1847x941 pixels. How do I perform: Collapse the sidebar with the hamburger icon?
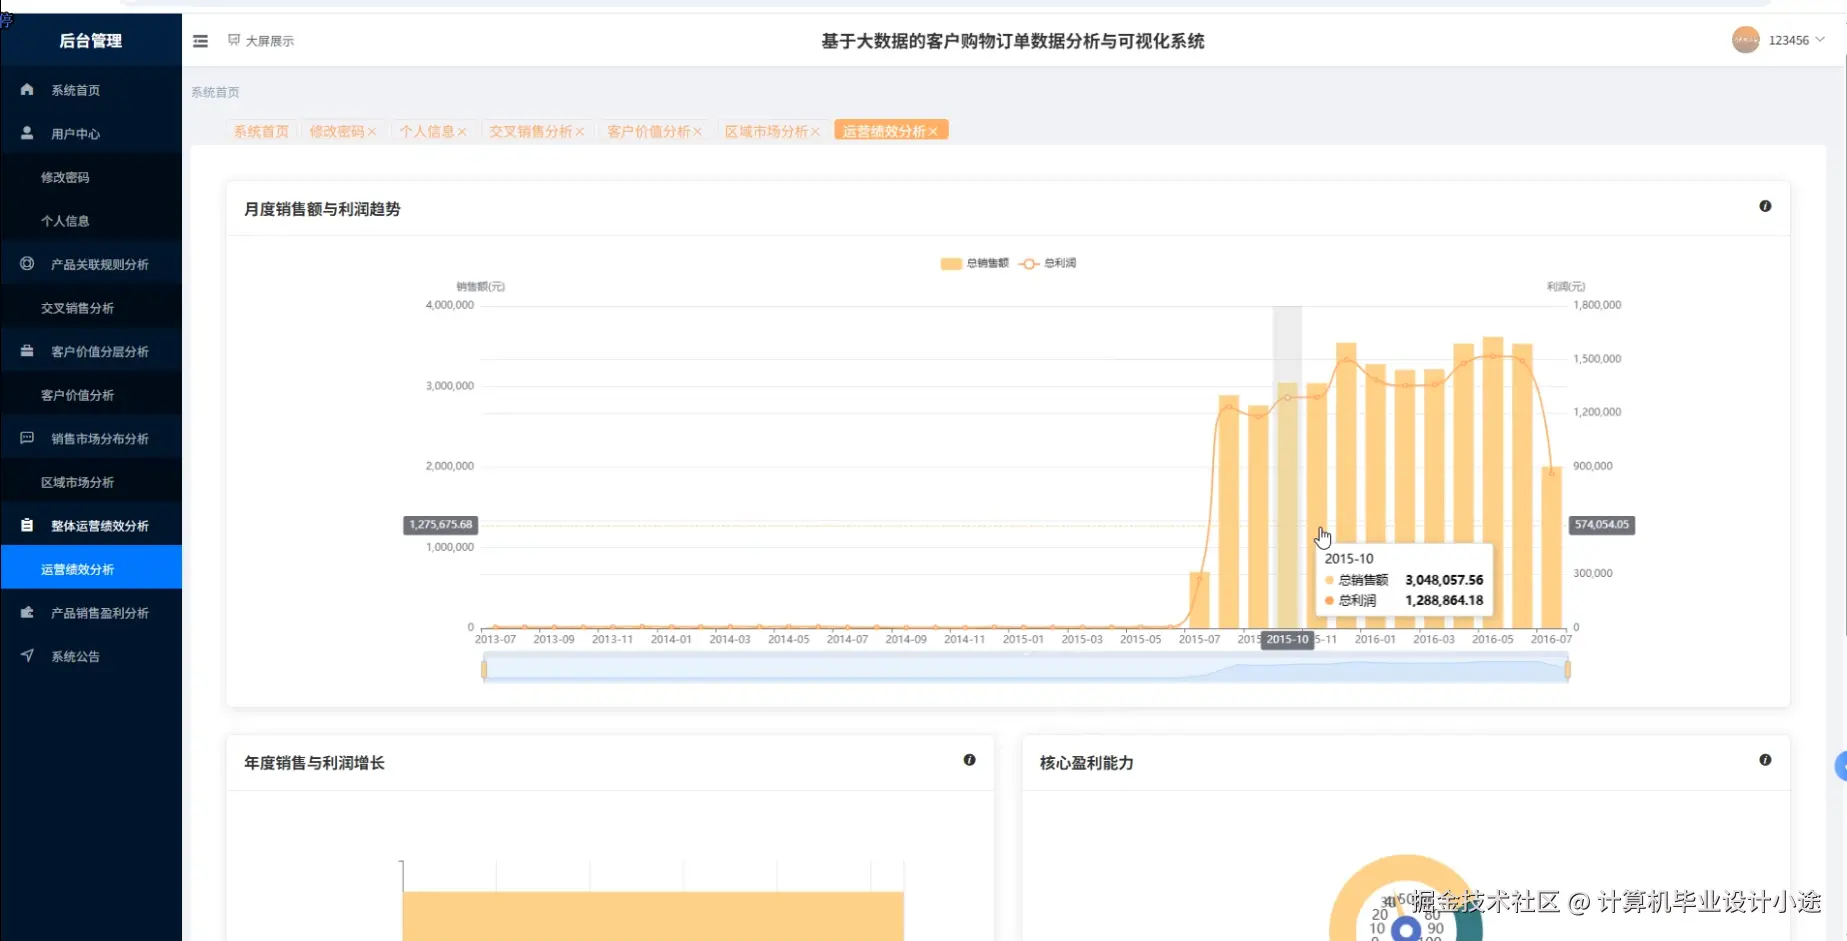[200, 41]
